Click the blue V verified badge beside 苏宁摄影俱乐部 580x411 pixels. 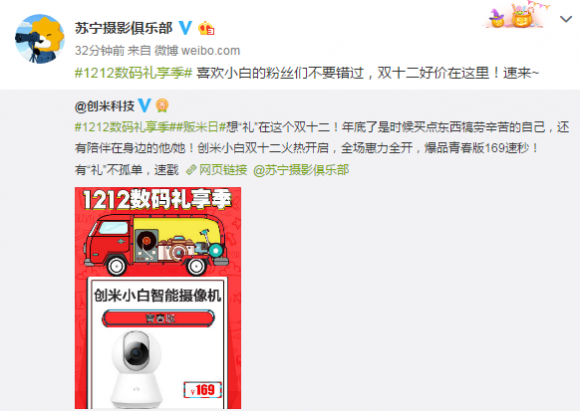(185, 28)
